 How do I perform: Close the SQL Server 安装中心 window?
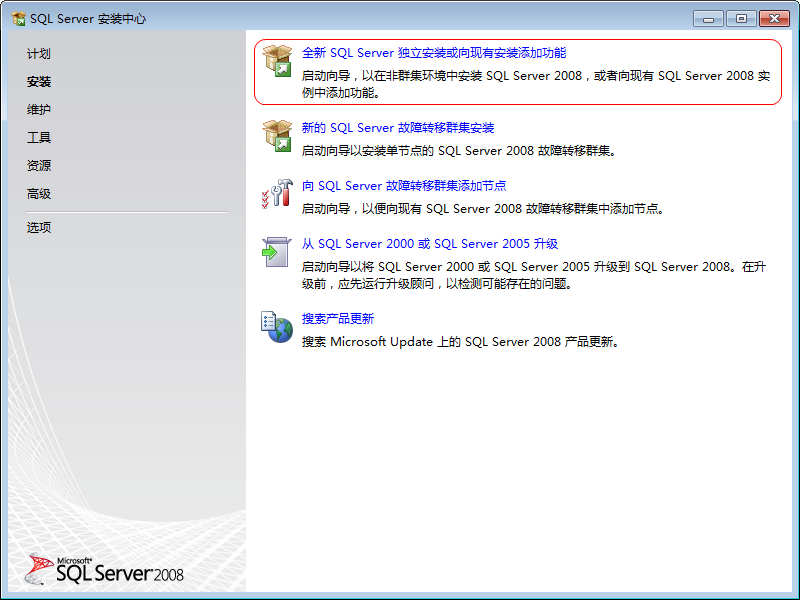coord(774,19)
